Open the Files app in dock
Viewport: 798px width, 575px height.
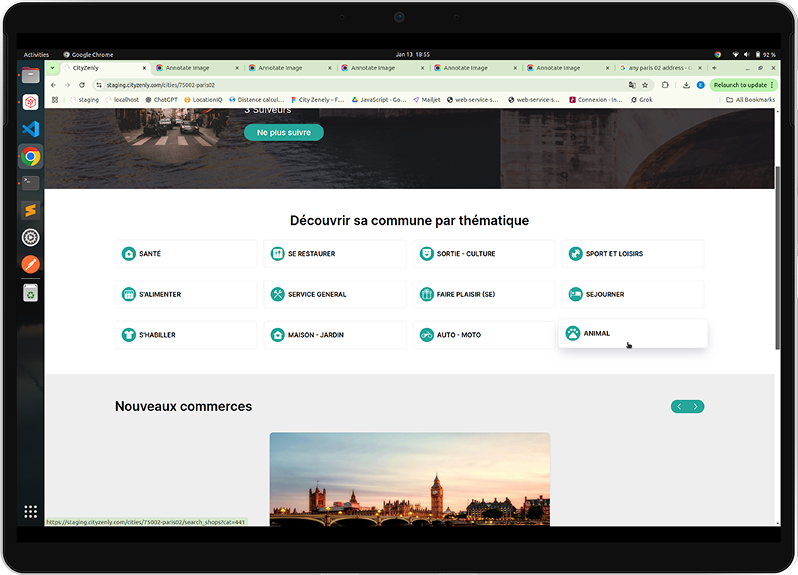pos(31,76)
